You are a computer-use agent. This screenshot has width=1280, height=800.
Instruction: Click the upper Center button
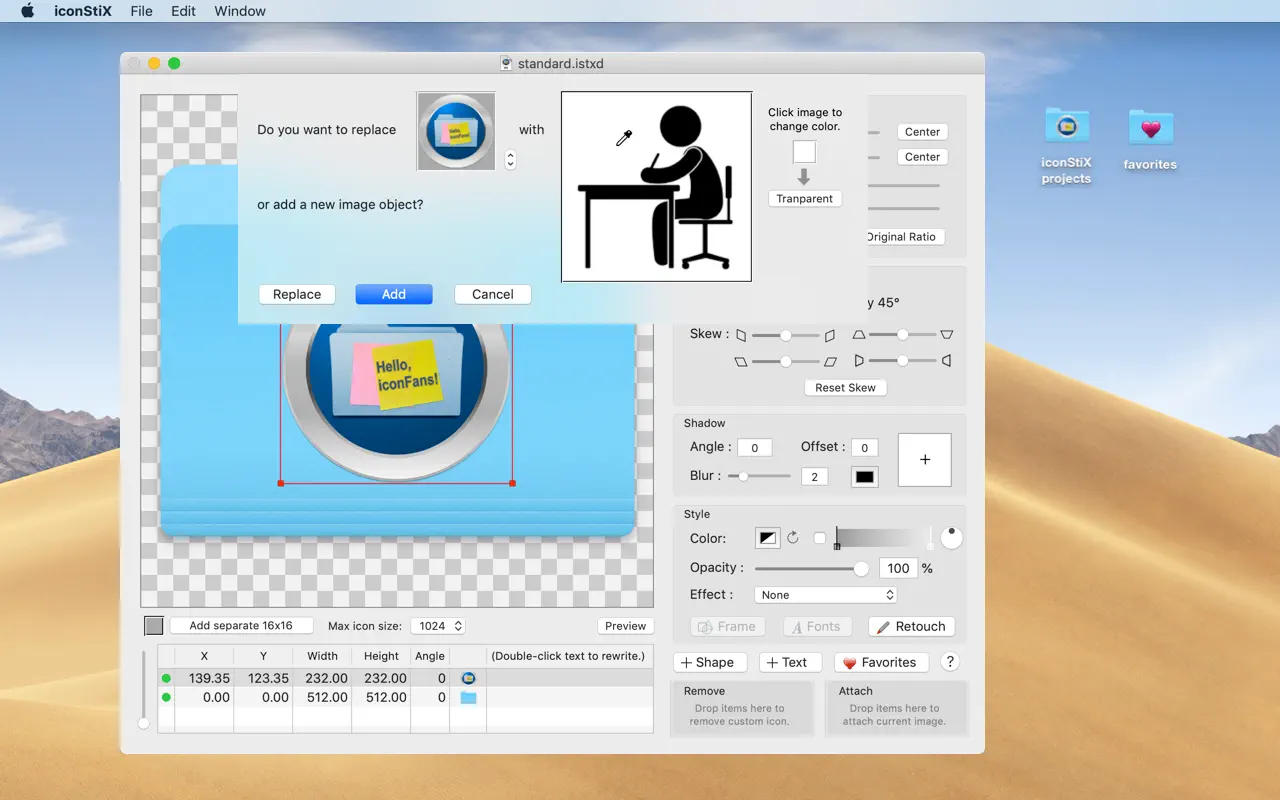(x=922, y=132)
